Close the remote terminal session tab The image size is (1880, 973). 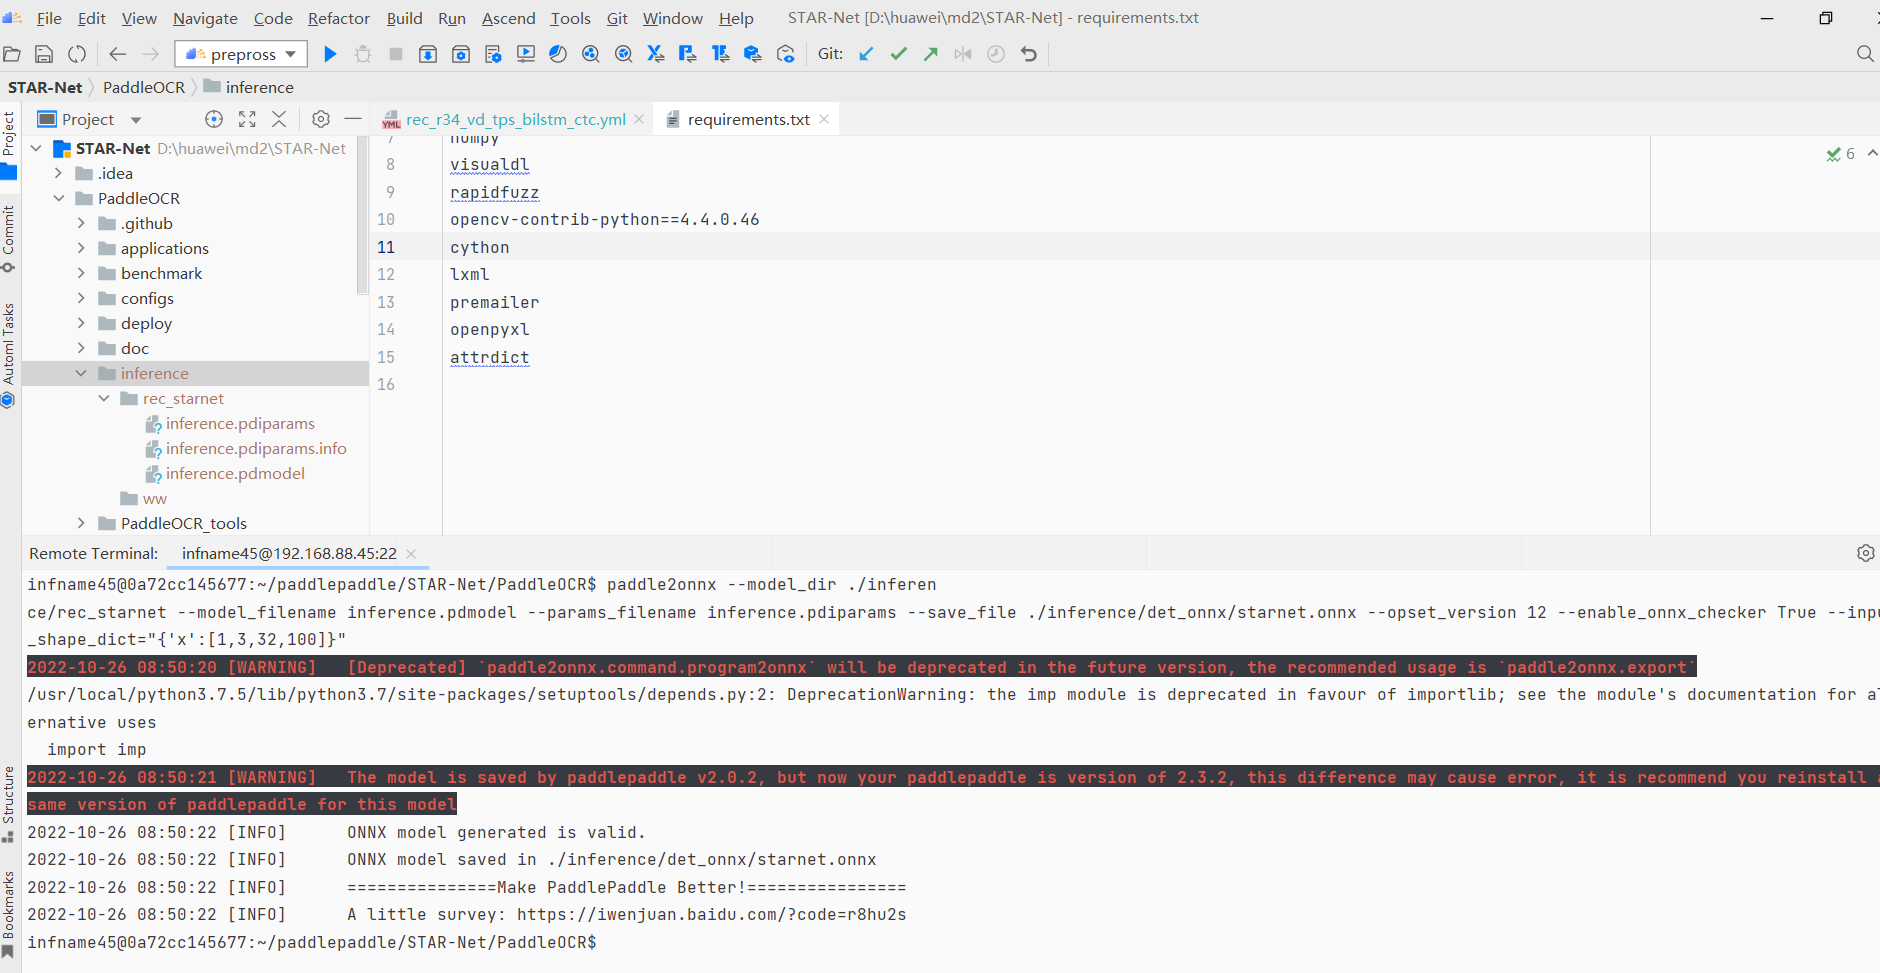(x=411, y=553)
